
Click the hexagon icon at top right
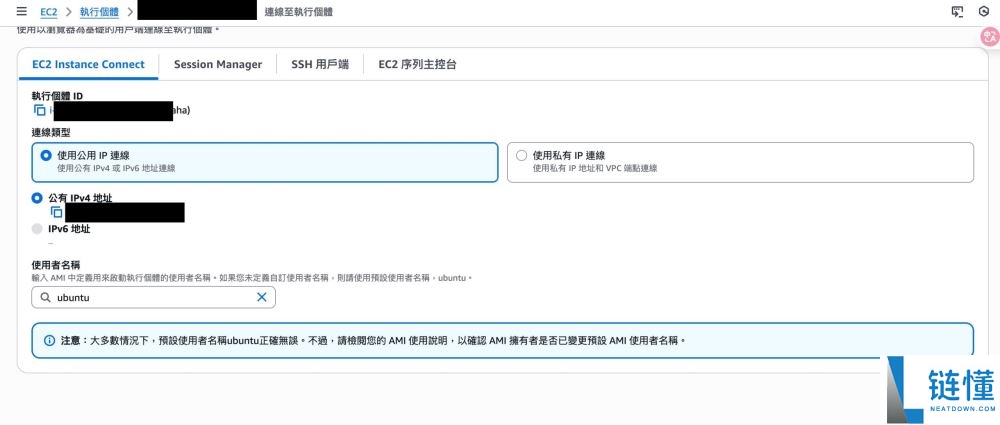(983, 11)
